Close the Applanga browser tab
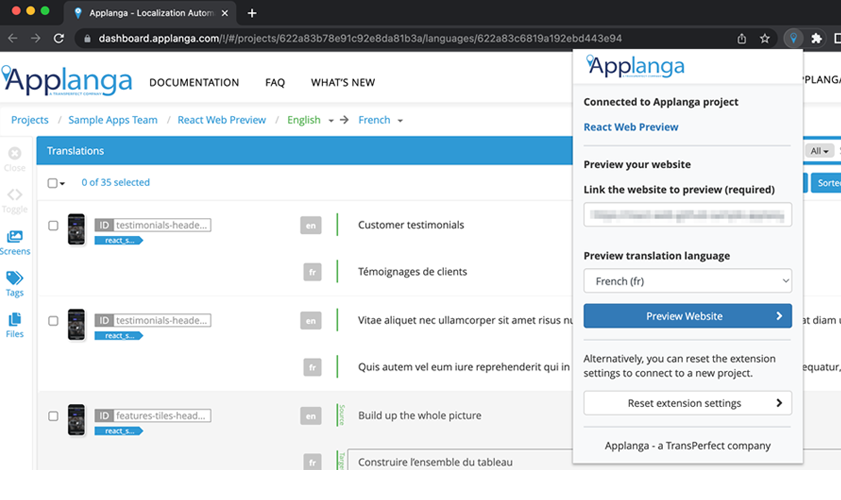Viewport: 841px width, 500px height. point(225,13)
